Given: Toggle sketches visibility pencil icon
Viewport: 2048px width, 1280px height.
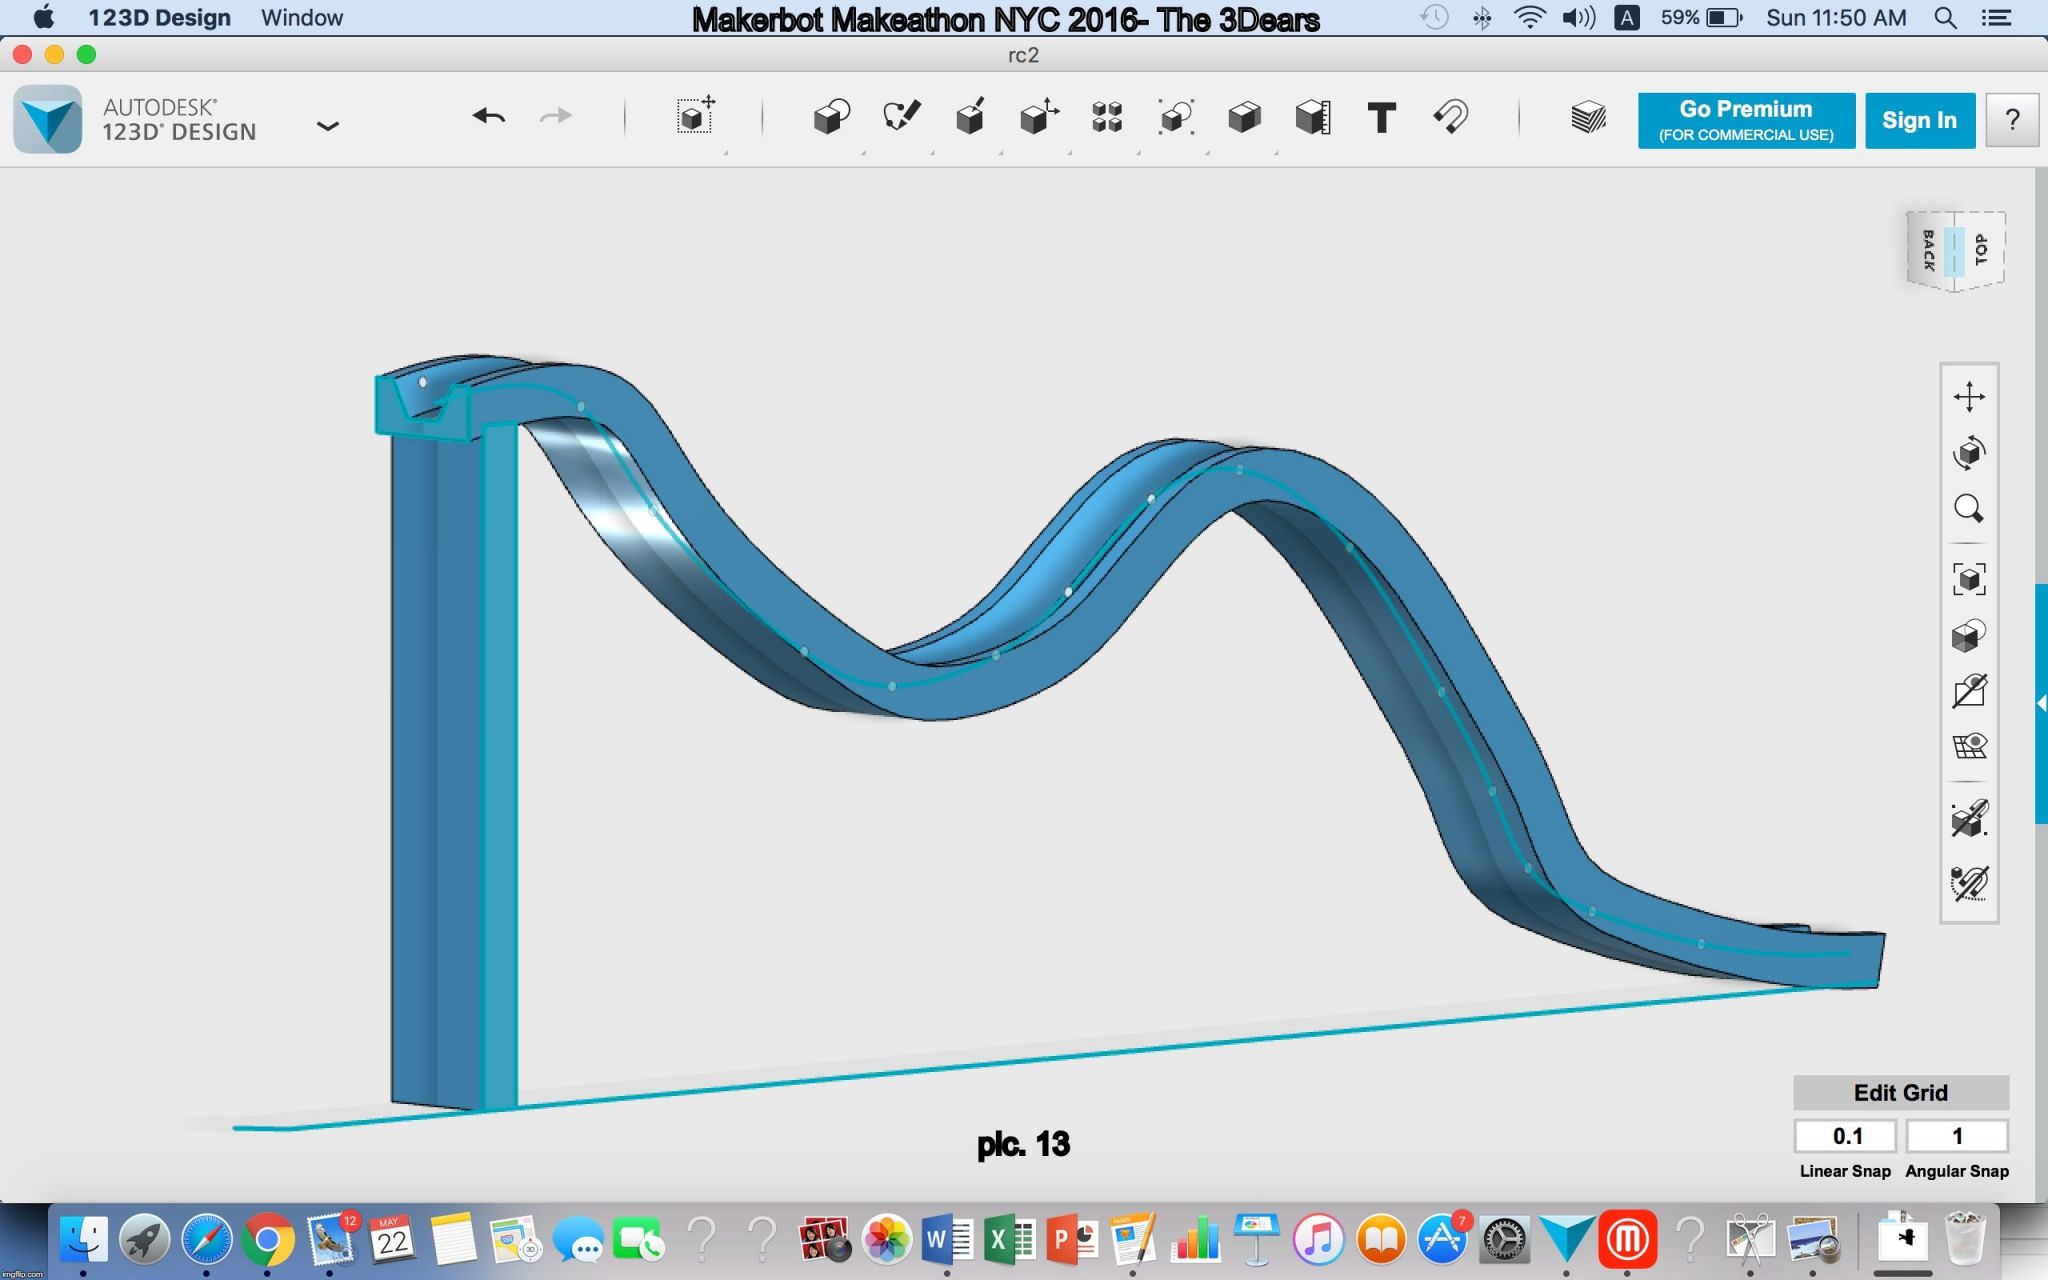Looking at the screenshot, I should tap(1969, 691).
